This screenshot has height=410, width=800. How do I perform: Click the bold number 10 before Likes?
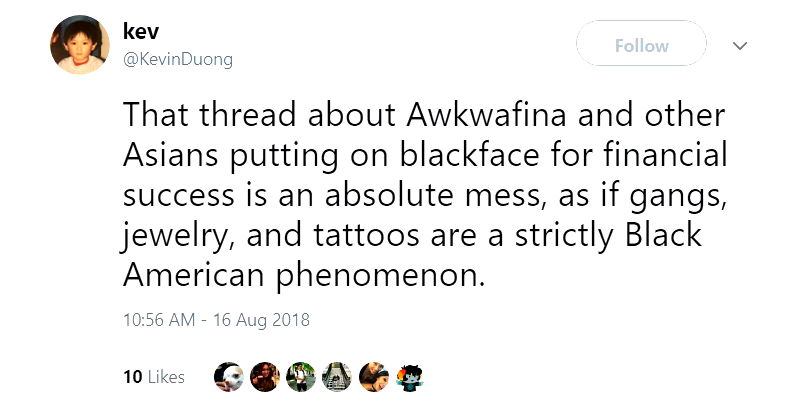(x=131, y=377)
